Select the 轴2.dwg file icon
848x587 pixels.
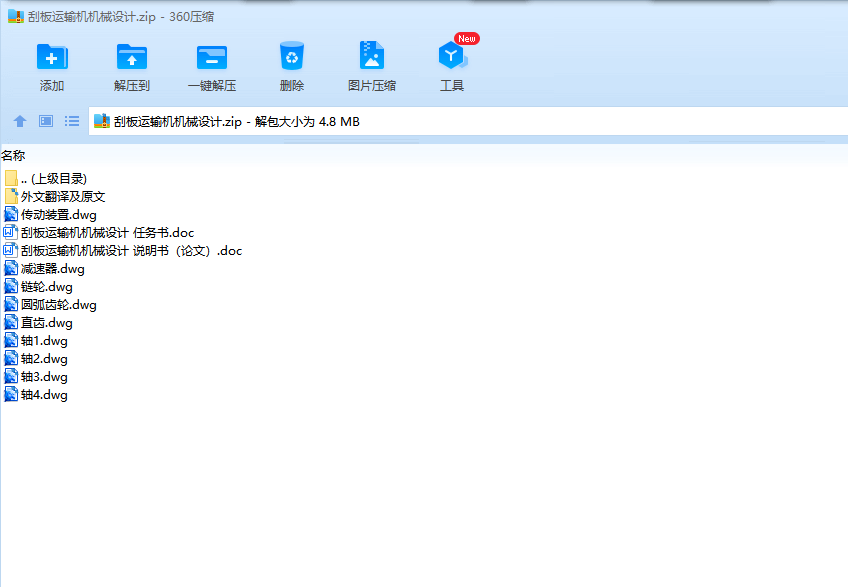(x=11, y=358)
